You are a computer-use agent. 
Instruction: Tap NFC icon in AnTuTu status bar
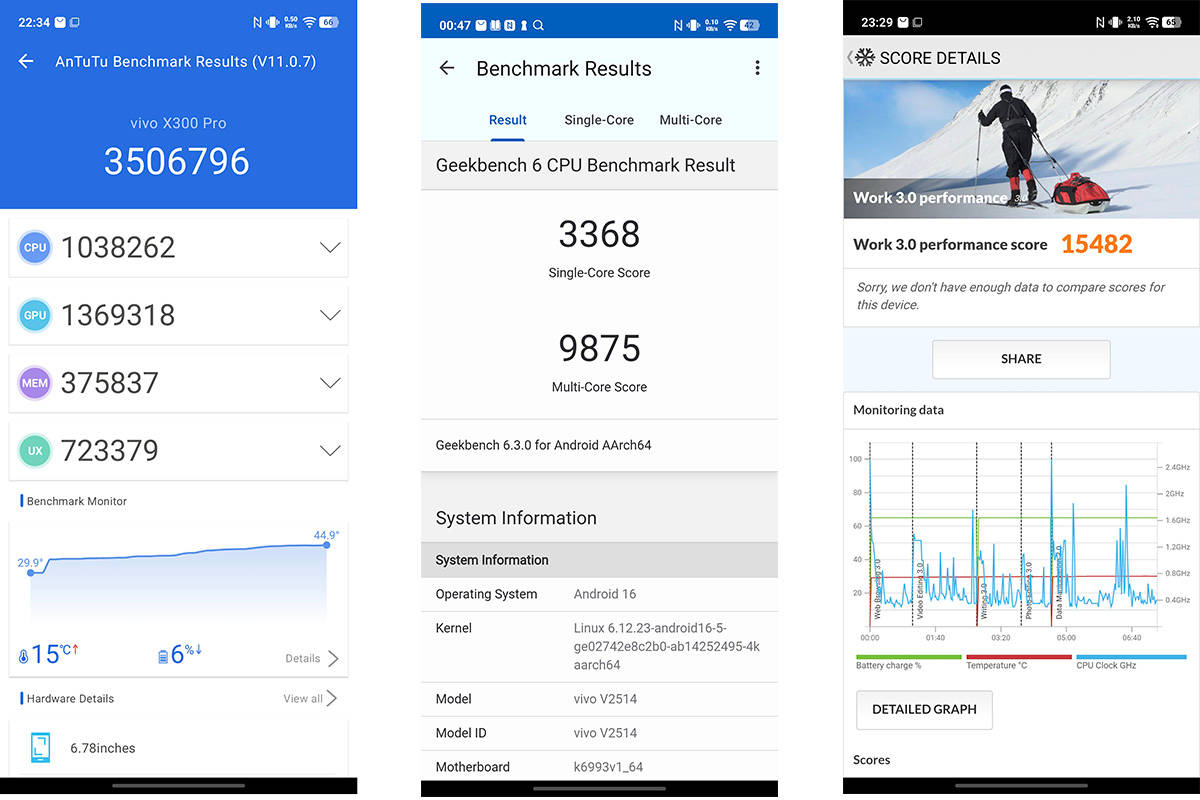(x=257, y=21)
